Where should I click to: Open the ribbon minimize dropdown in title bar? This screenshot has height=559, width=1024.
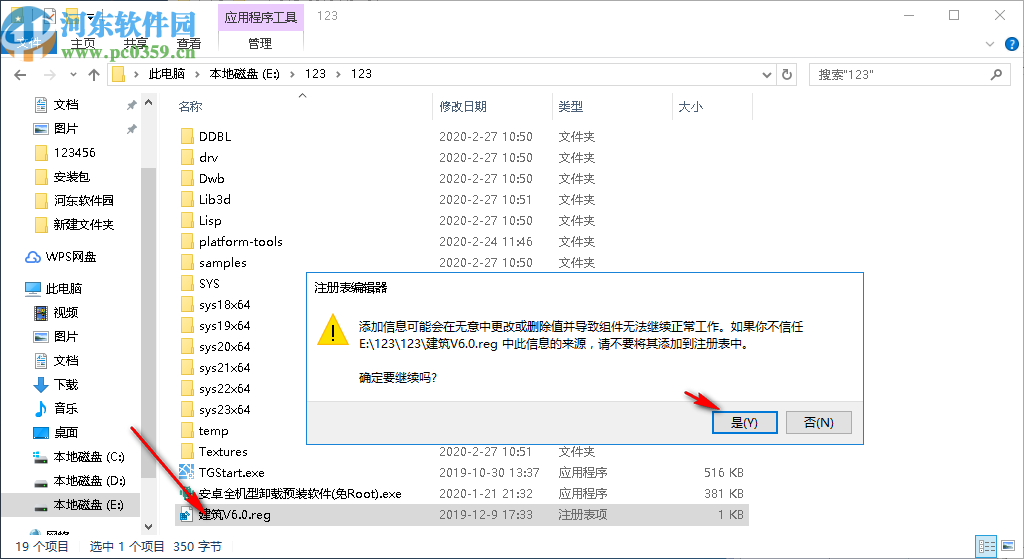pos(91,16)
